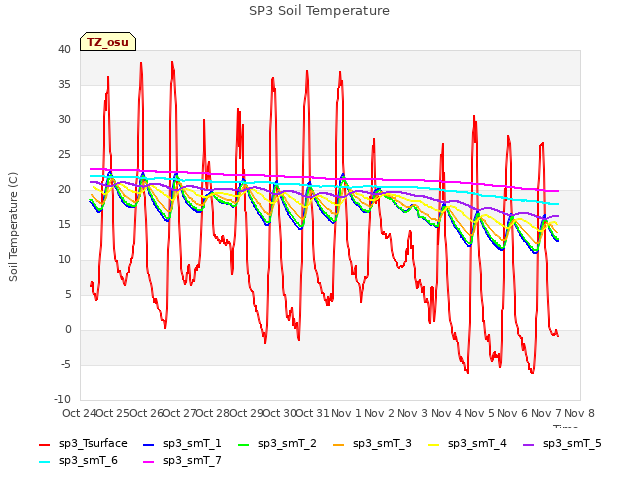
Task: Click the Nov 8 x-axis tick label
Action: 579,413
